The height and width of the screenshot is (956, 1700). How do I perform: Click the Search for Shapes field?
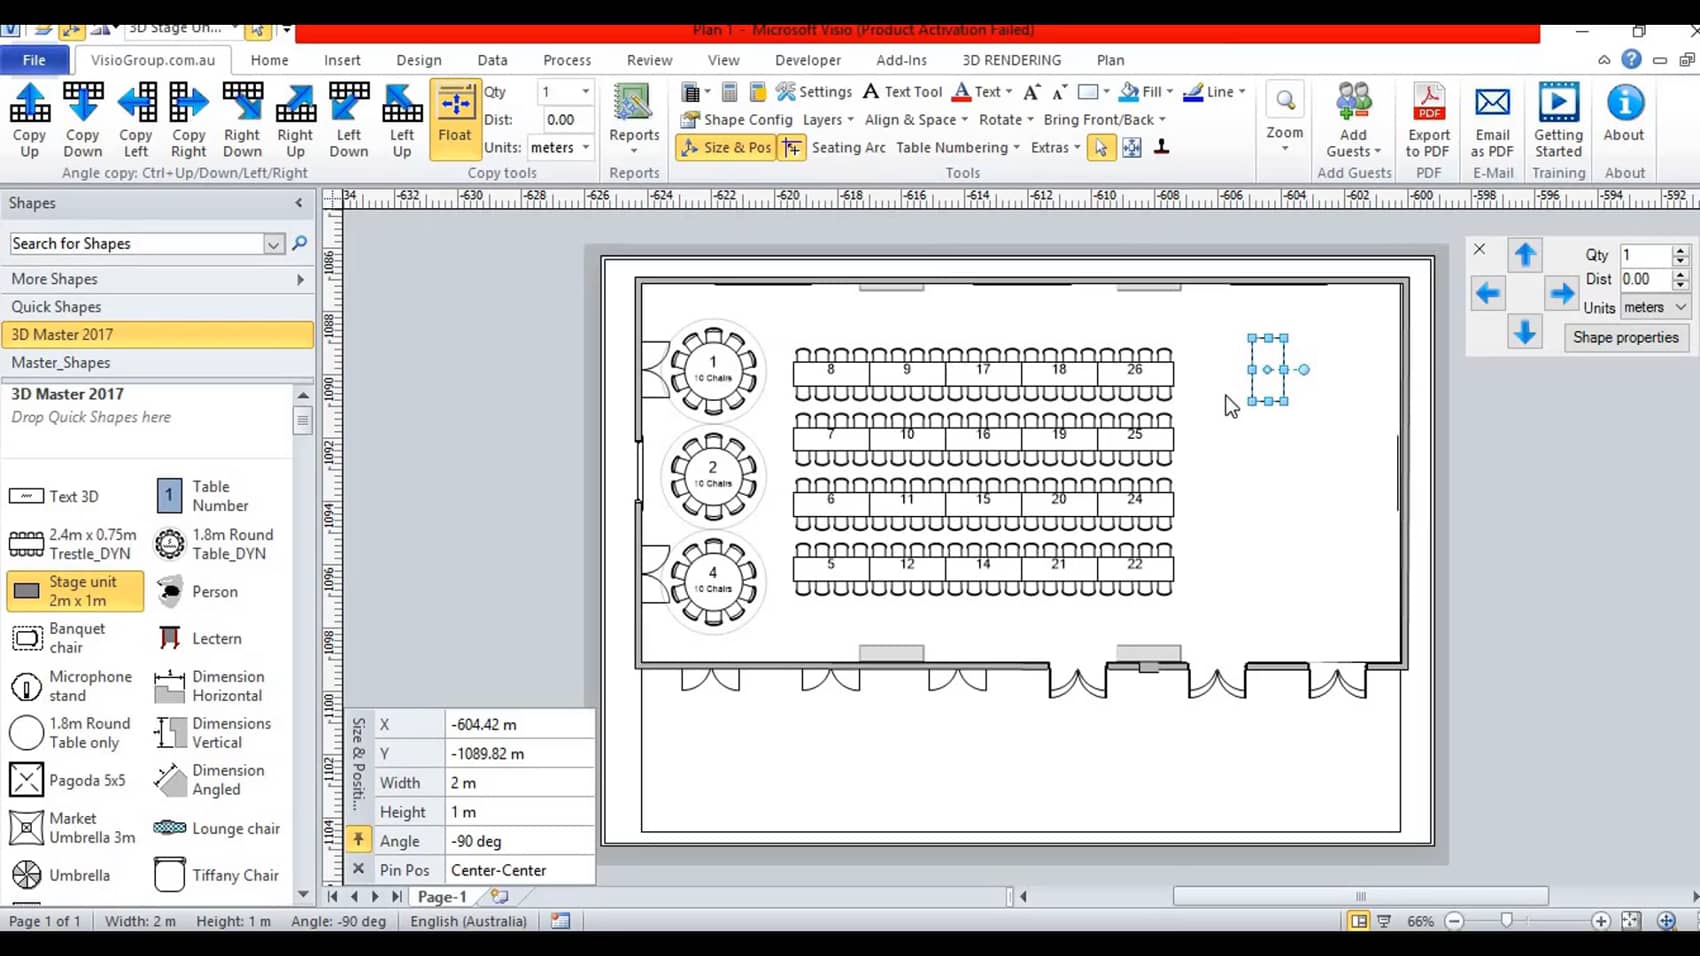(x=136, y=243)
